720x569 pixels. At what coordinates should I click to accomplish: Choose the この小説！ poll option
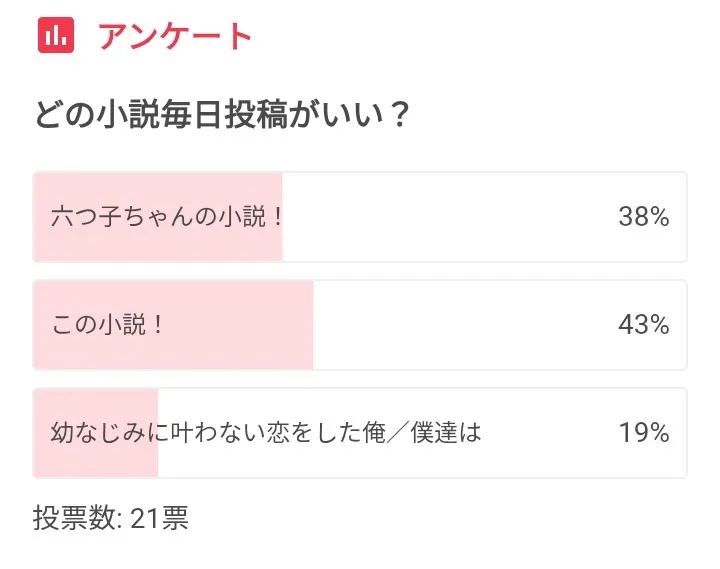[x=107, y=325]
